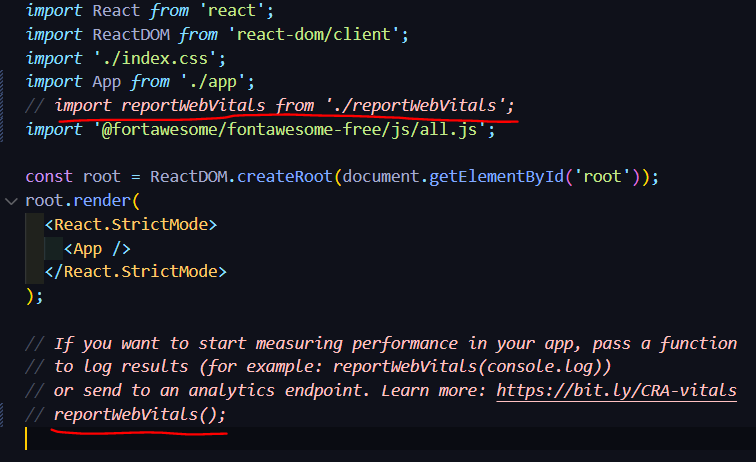Screen dimensions: 756x462
Task: Open the https://bit.ly/CRA-vitals link
Action: click(x=616, y=390)
